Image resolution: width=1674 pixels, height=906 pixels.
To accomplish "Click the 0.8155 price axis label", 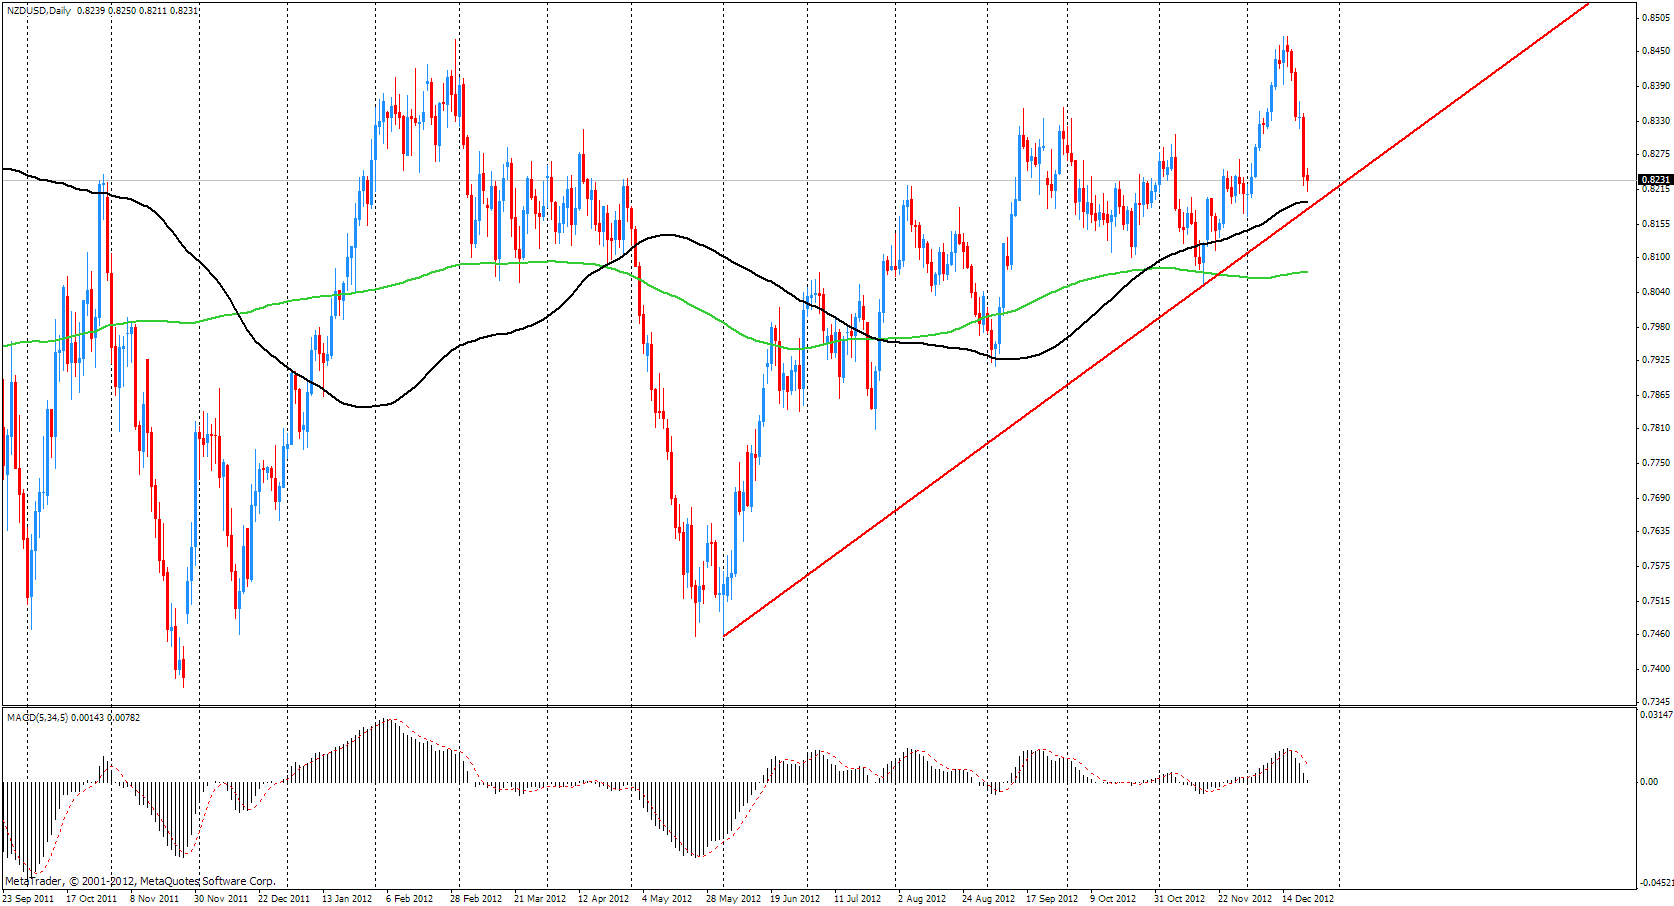I will 1656,224.
